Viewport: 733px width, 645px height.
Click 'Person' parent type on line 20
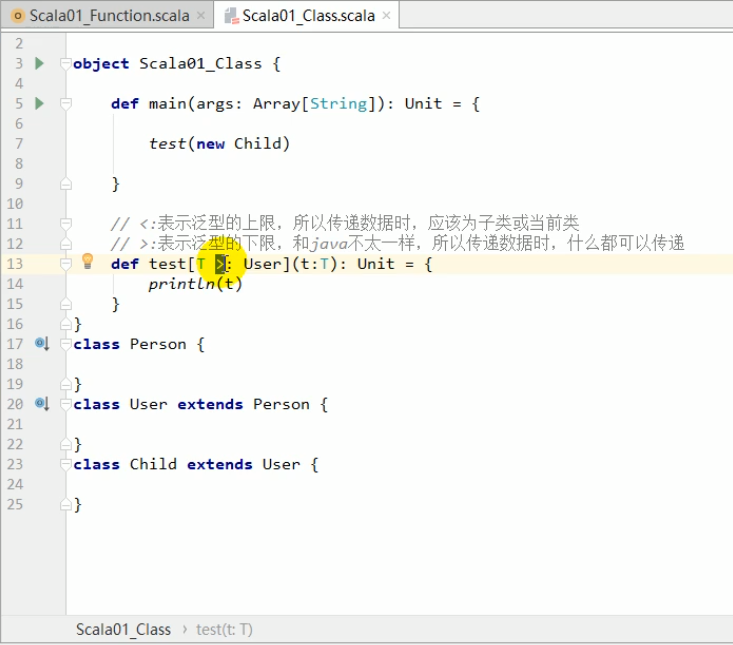pos(281,404)
